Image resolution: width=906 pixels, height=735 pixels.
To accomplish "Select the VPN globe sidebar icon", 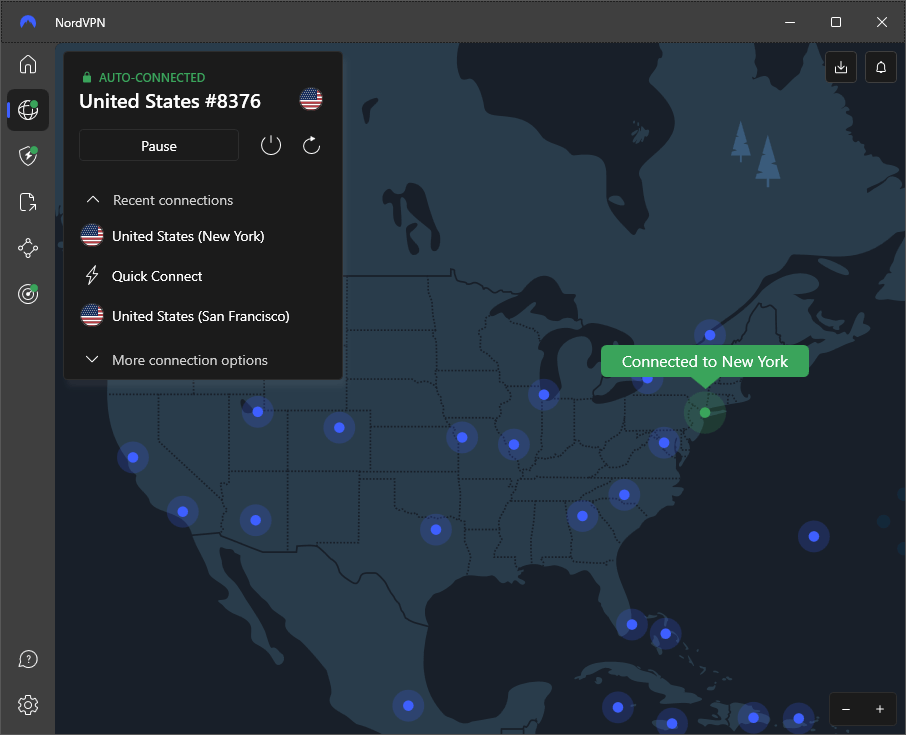I will 28,110.
